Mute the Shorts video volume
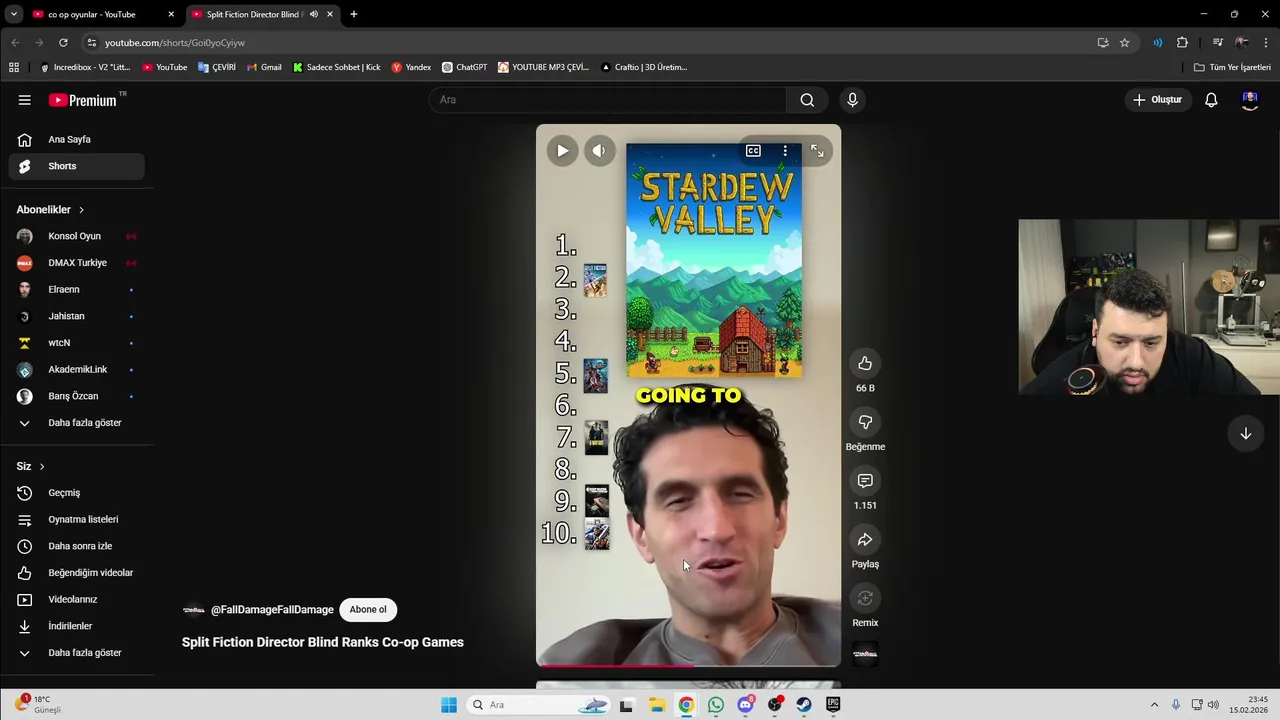 (x=599, y=151)
